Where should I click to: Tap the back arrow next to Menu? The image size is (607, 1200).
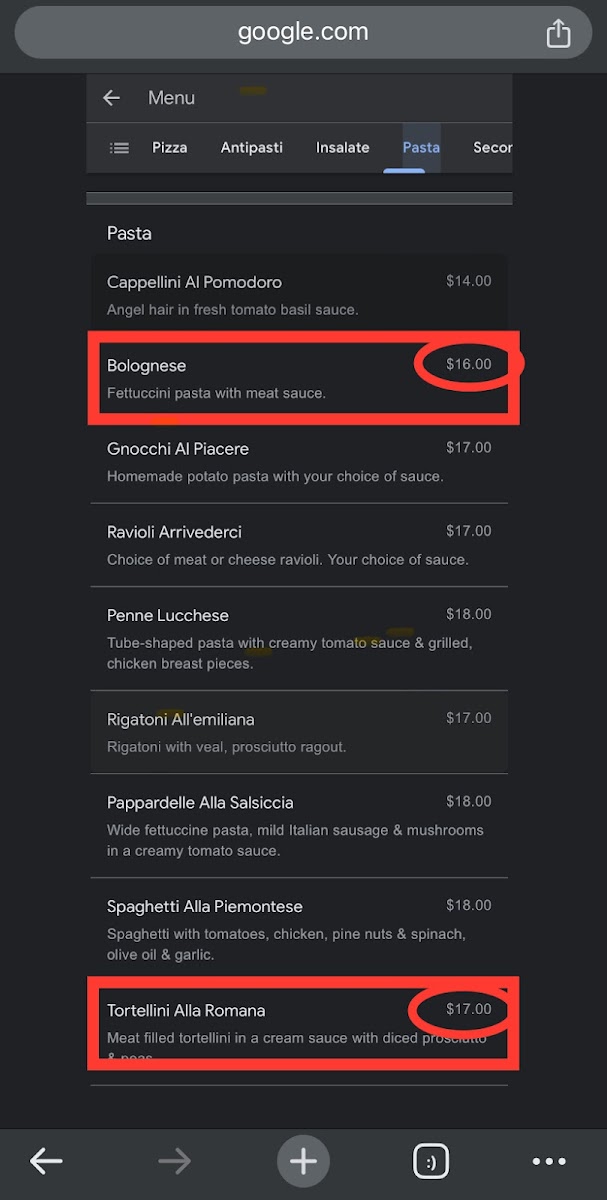click(x=111, y=97)
